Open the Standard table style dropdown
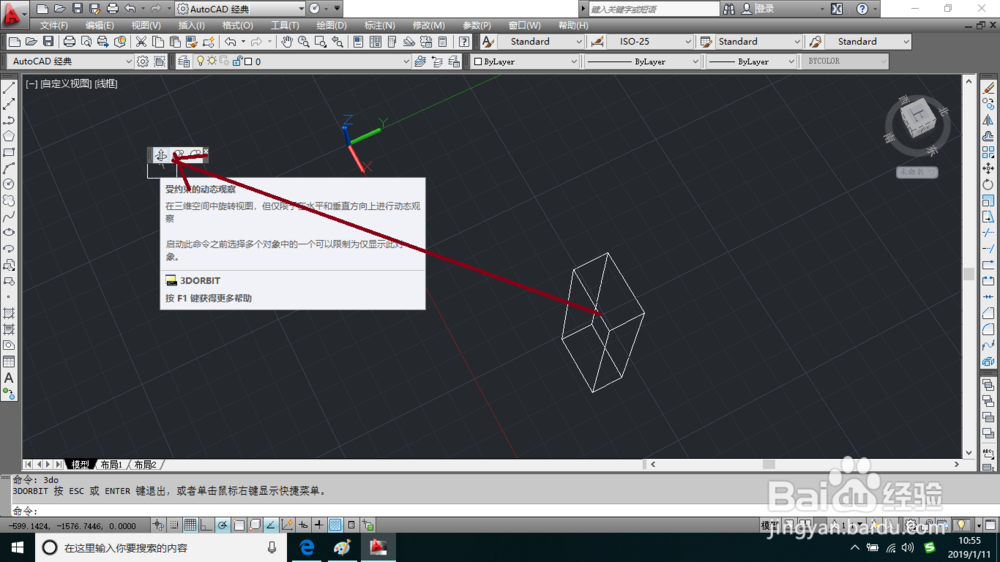 [x=758, y=41]
